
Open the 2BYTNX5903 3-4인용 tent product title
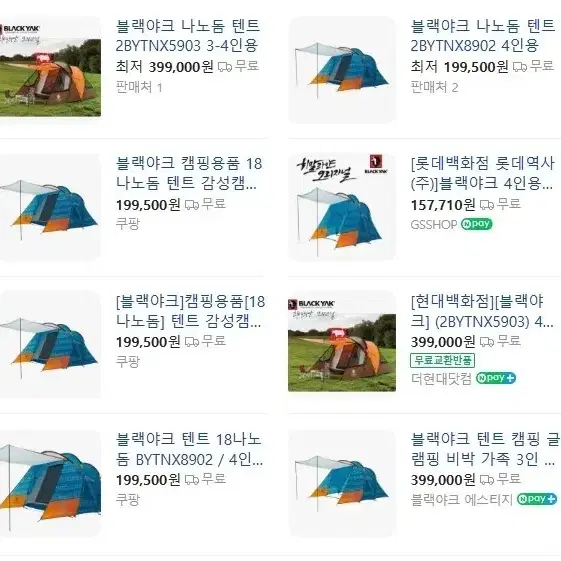pos(188,36)
